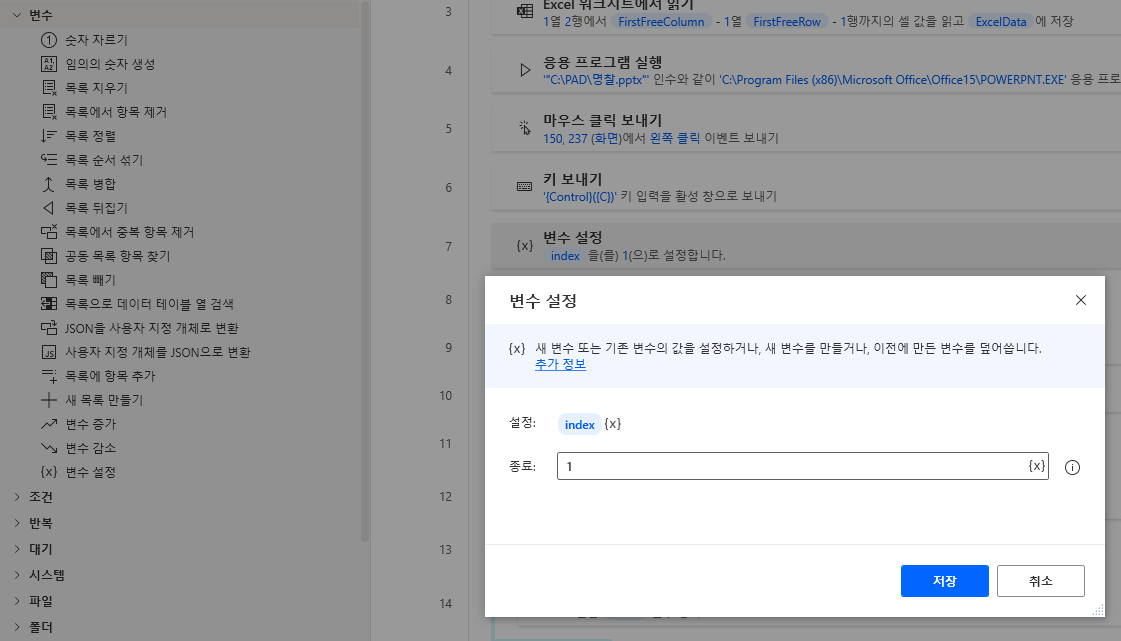Select the 공통 목록 항목 찾기 icon

49,256
